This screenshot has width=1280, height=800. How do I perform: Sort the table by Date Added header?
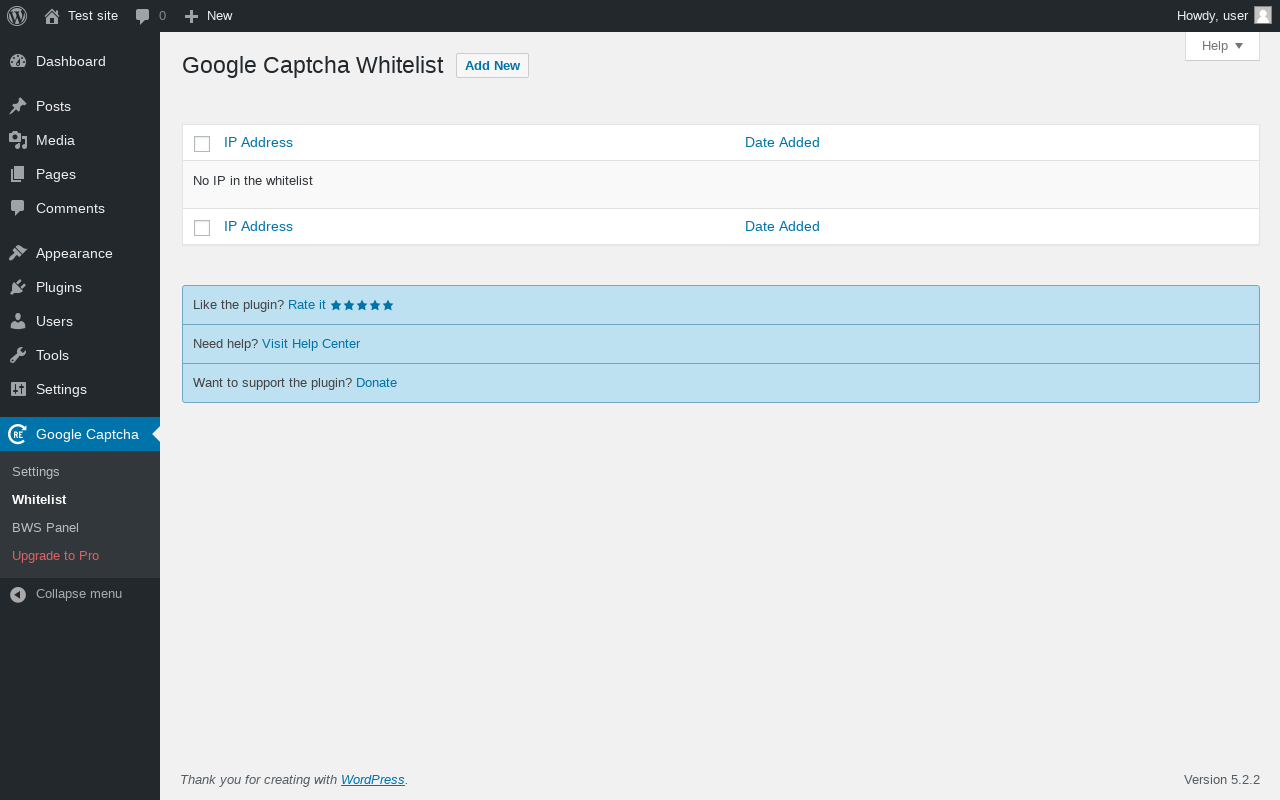782,142
